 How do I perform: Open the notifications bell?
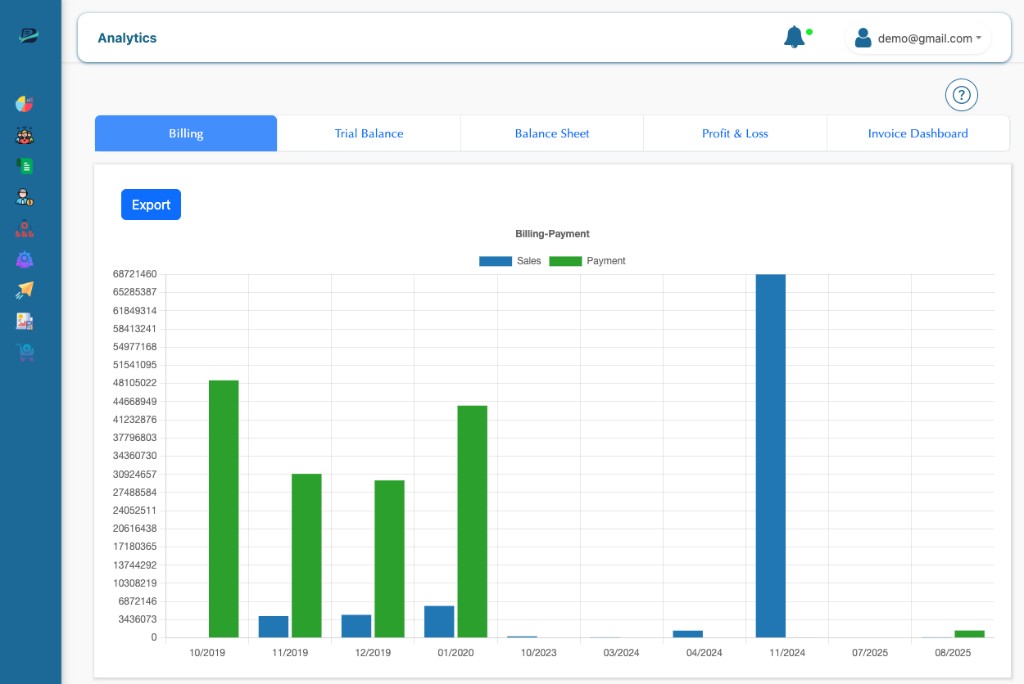[794, 37]
